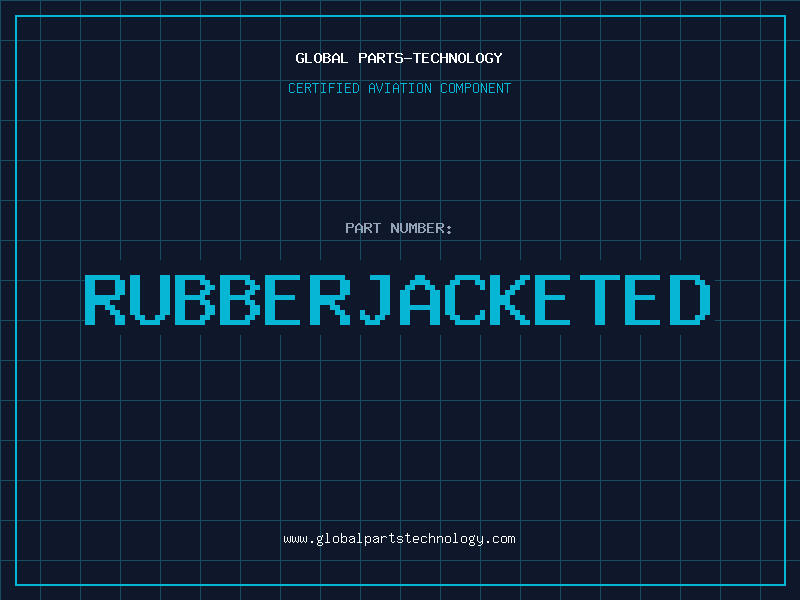The height and width of the screenshot is (600, 800).
Task: Click the letter U in RUBBERJACKETED
Action: (x=149, y=300)
